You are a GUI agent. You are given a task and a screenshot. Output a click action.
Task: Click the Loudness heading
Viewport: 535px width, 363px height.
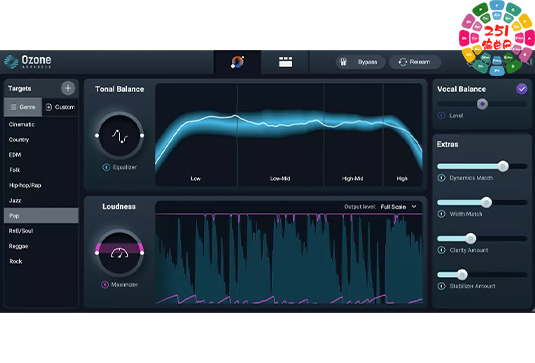click(119, 206)
